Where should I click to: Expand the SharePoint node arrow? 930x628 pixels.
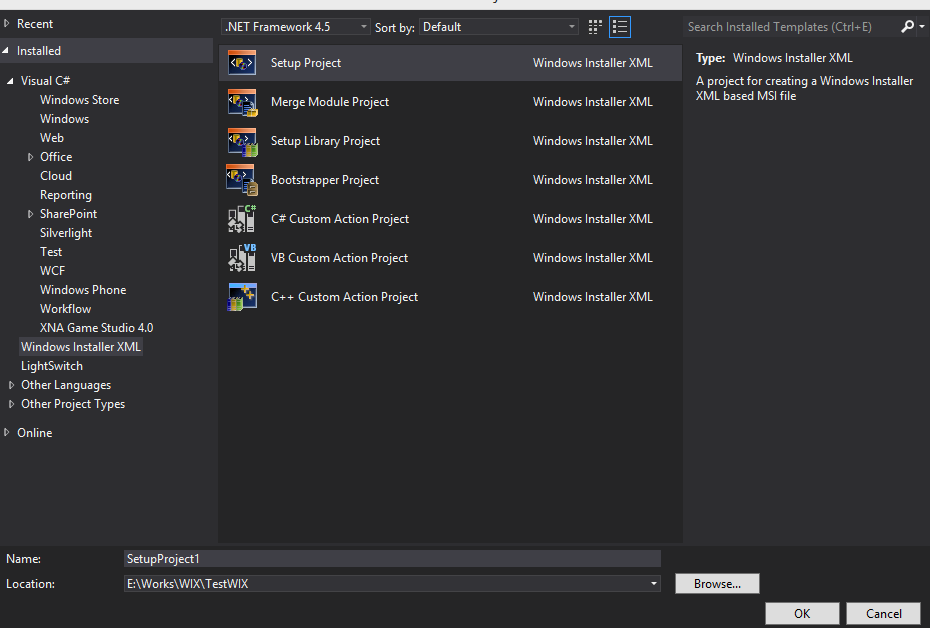click(30, 214)
